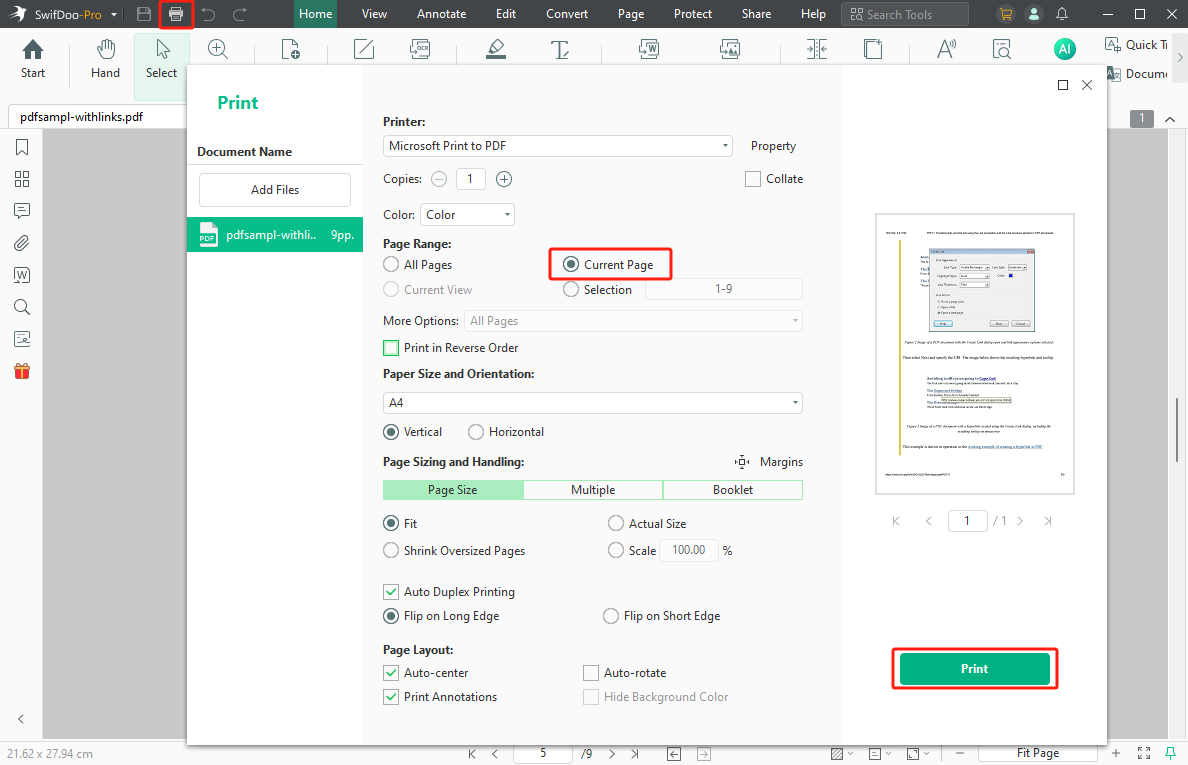Select the Current Page radio button
Screen dimensions: 1188x765
[570, 263]
